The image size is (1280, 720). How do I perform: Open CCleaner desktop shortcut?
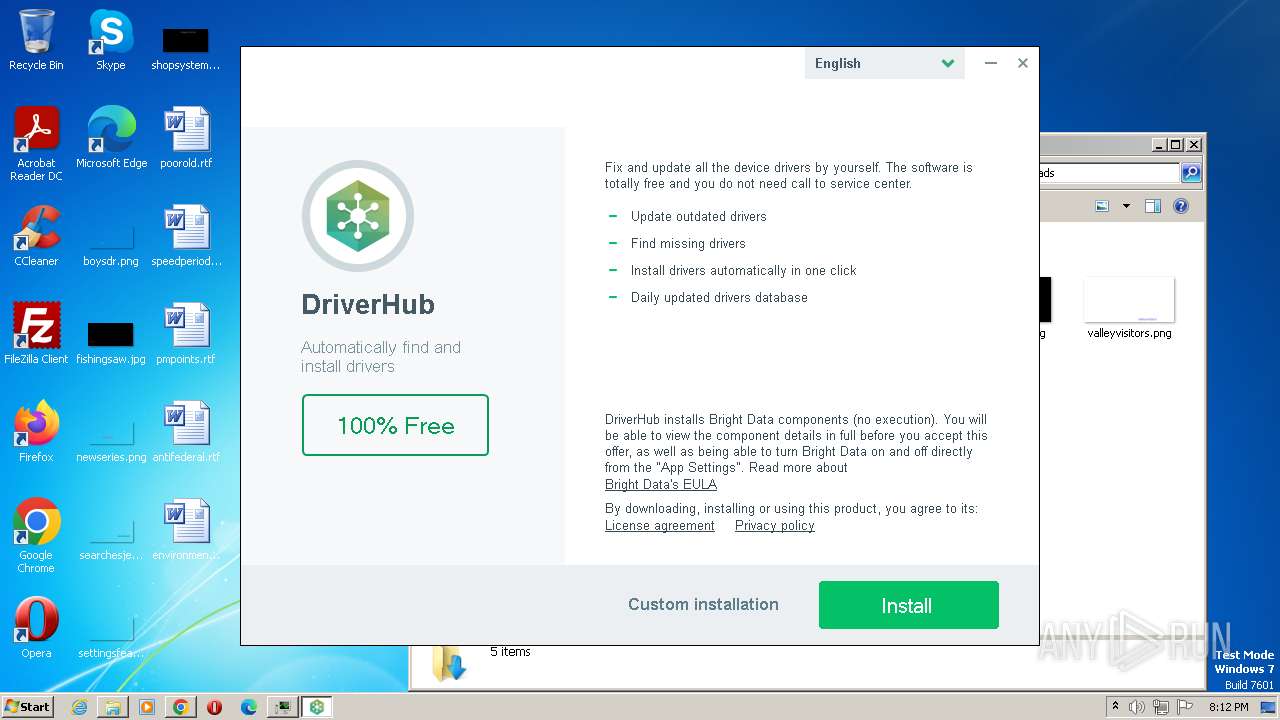pos(36,236)
